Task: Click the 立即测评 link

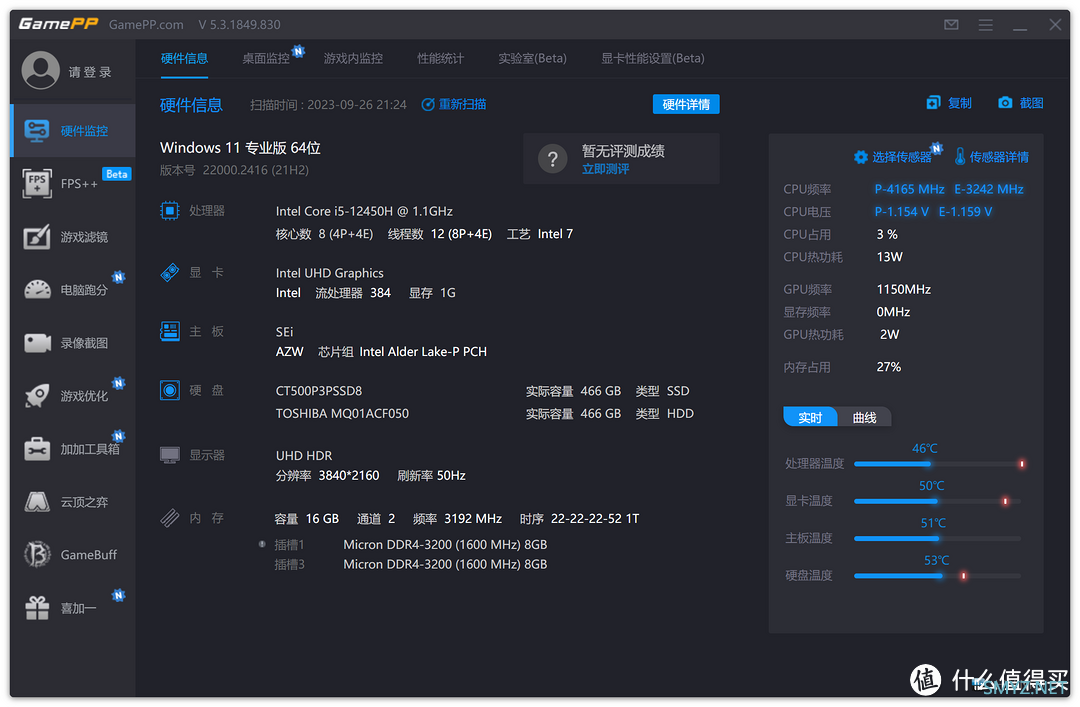Action: pyautogui.click(x=605, y=170)
